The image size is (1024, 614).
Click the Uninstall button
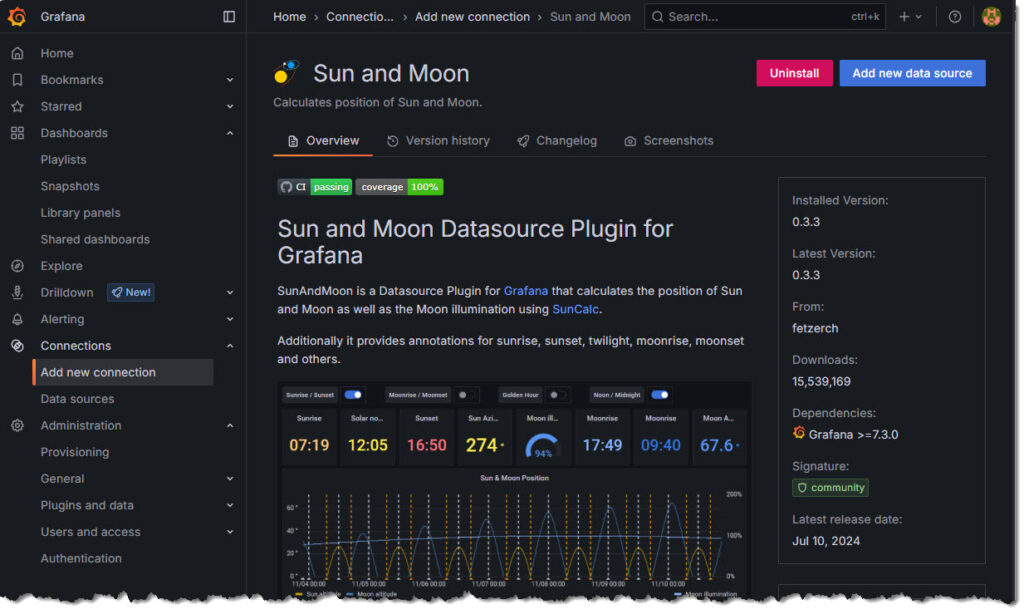794,73
